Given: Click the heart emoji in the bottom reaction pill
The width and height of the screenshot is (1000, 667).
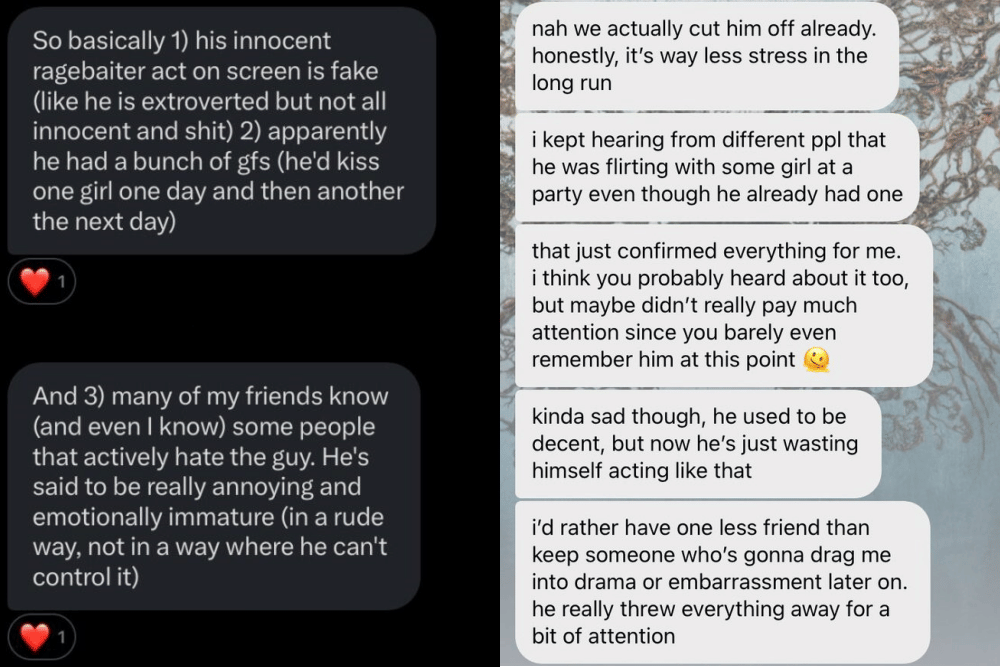Looking at the screenshot, I should (x=33, y=636).
